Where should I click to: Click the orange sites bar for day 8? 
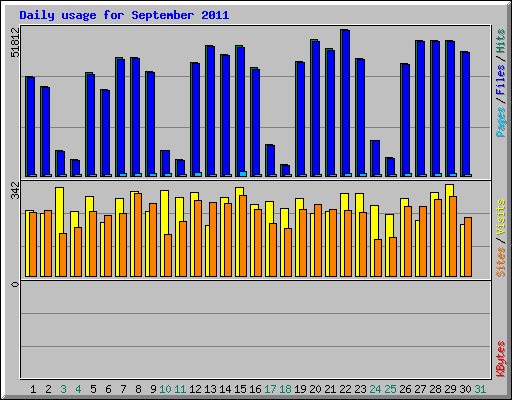(x=138, y=235)
